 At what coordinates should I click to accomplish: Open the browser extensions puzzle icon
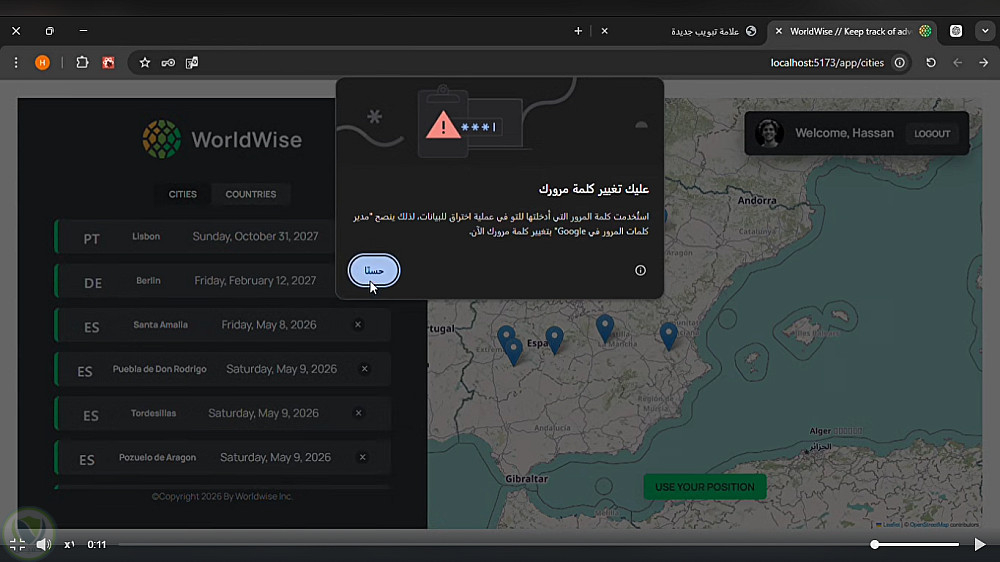pos(82,63)
